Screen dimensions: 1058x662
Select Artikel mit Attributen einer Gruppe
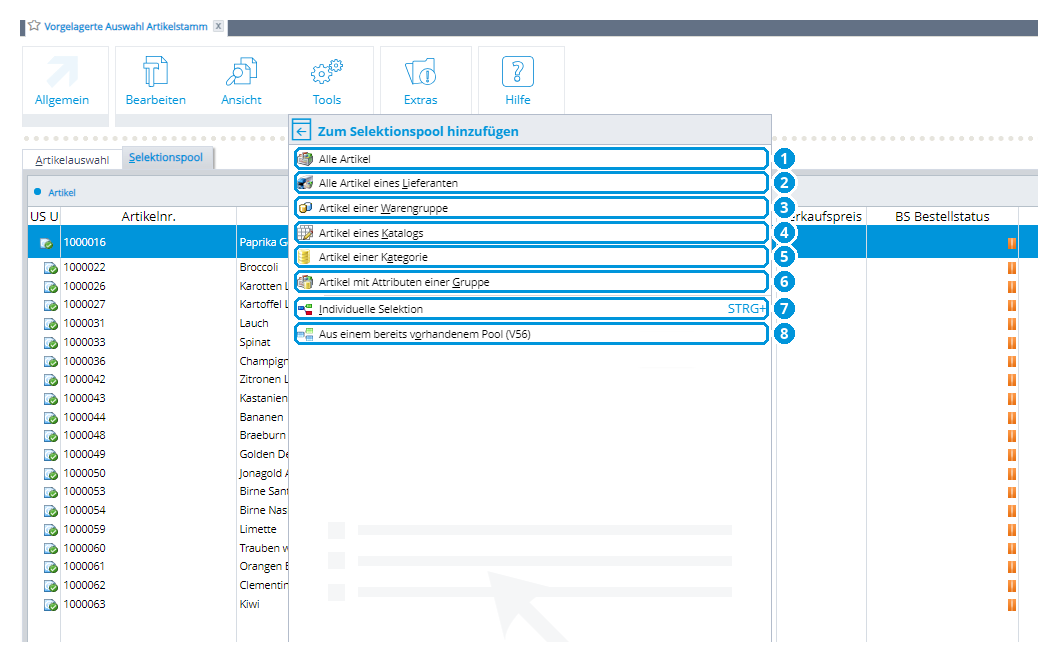coord(531,282)
